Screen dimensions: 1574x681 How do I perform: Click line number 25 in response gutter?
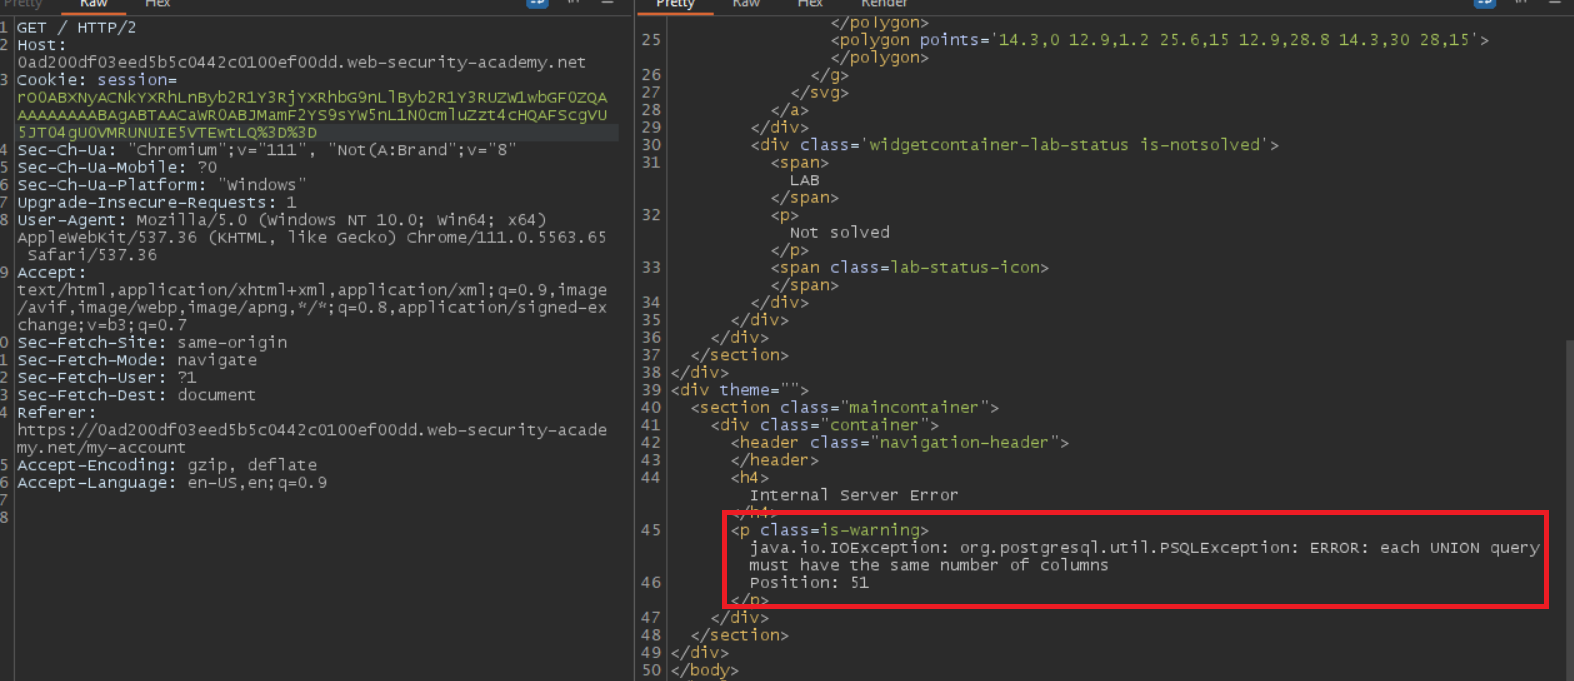coord(651,40)
